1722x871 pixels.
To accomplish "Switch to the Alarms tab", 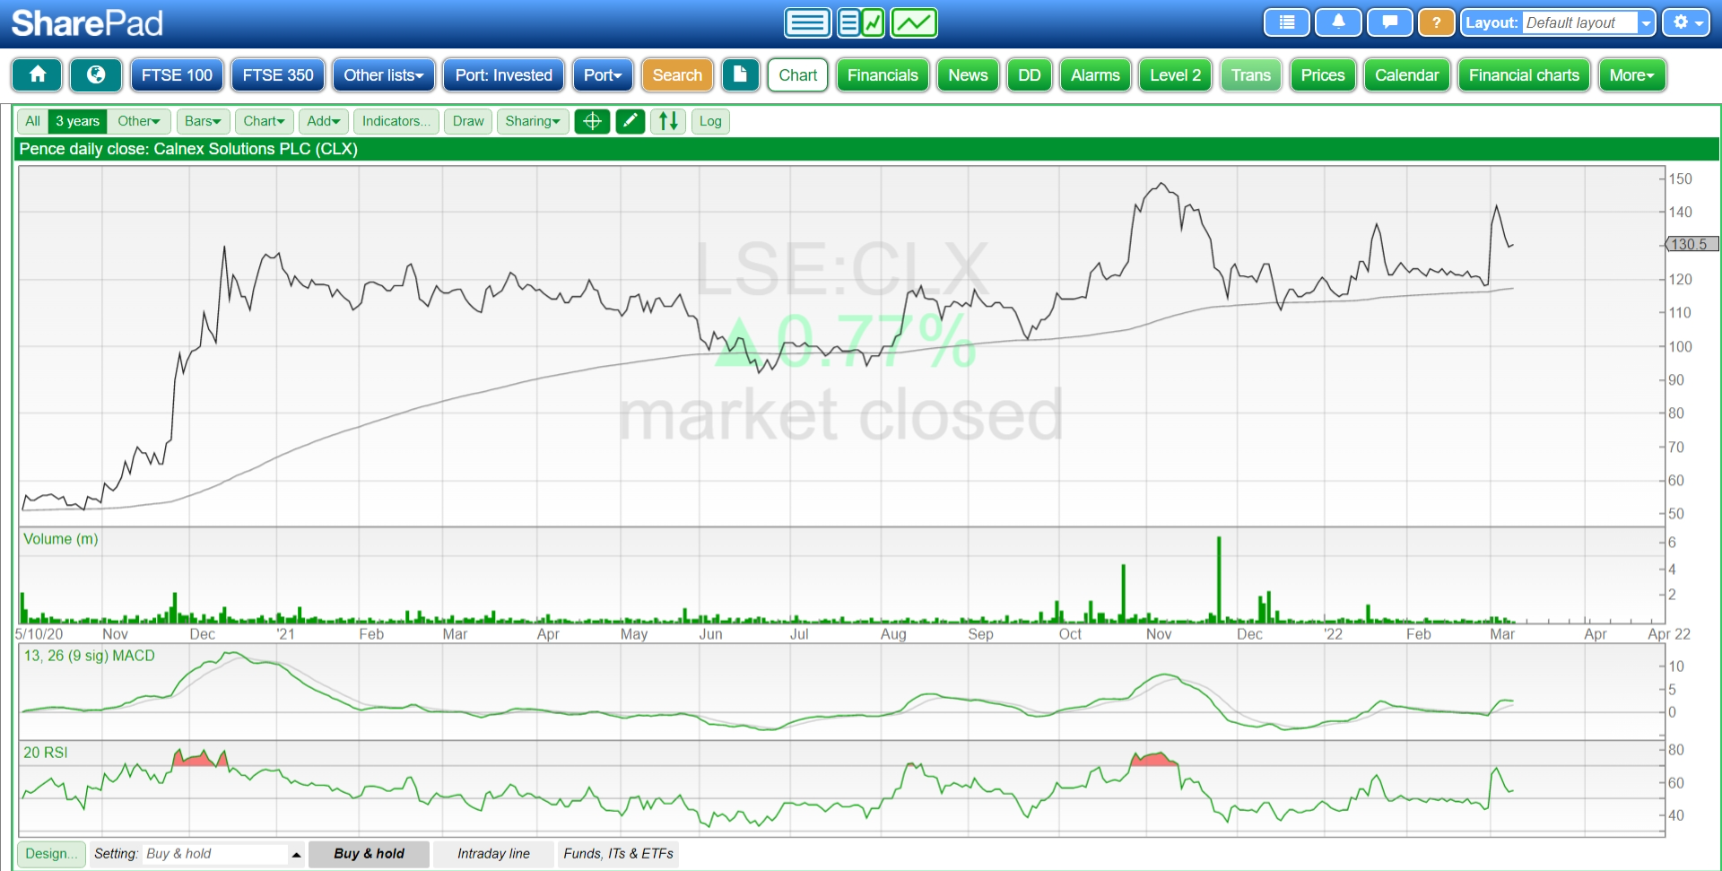I will pyautogui.click(x=1095, y=75).
